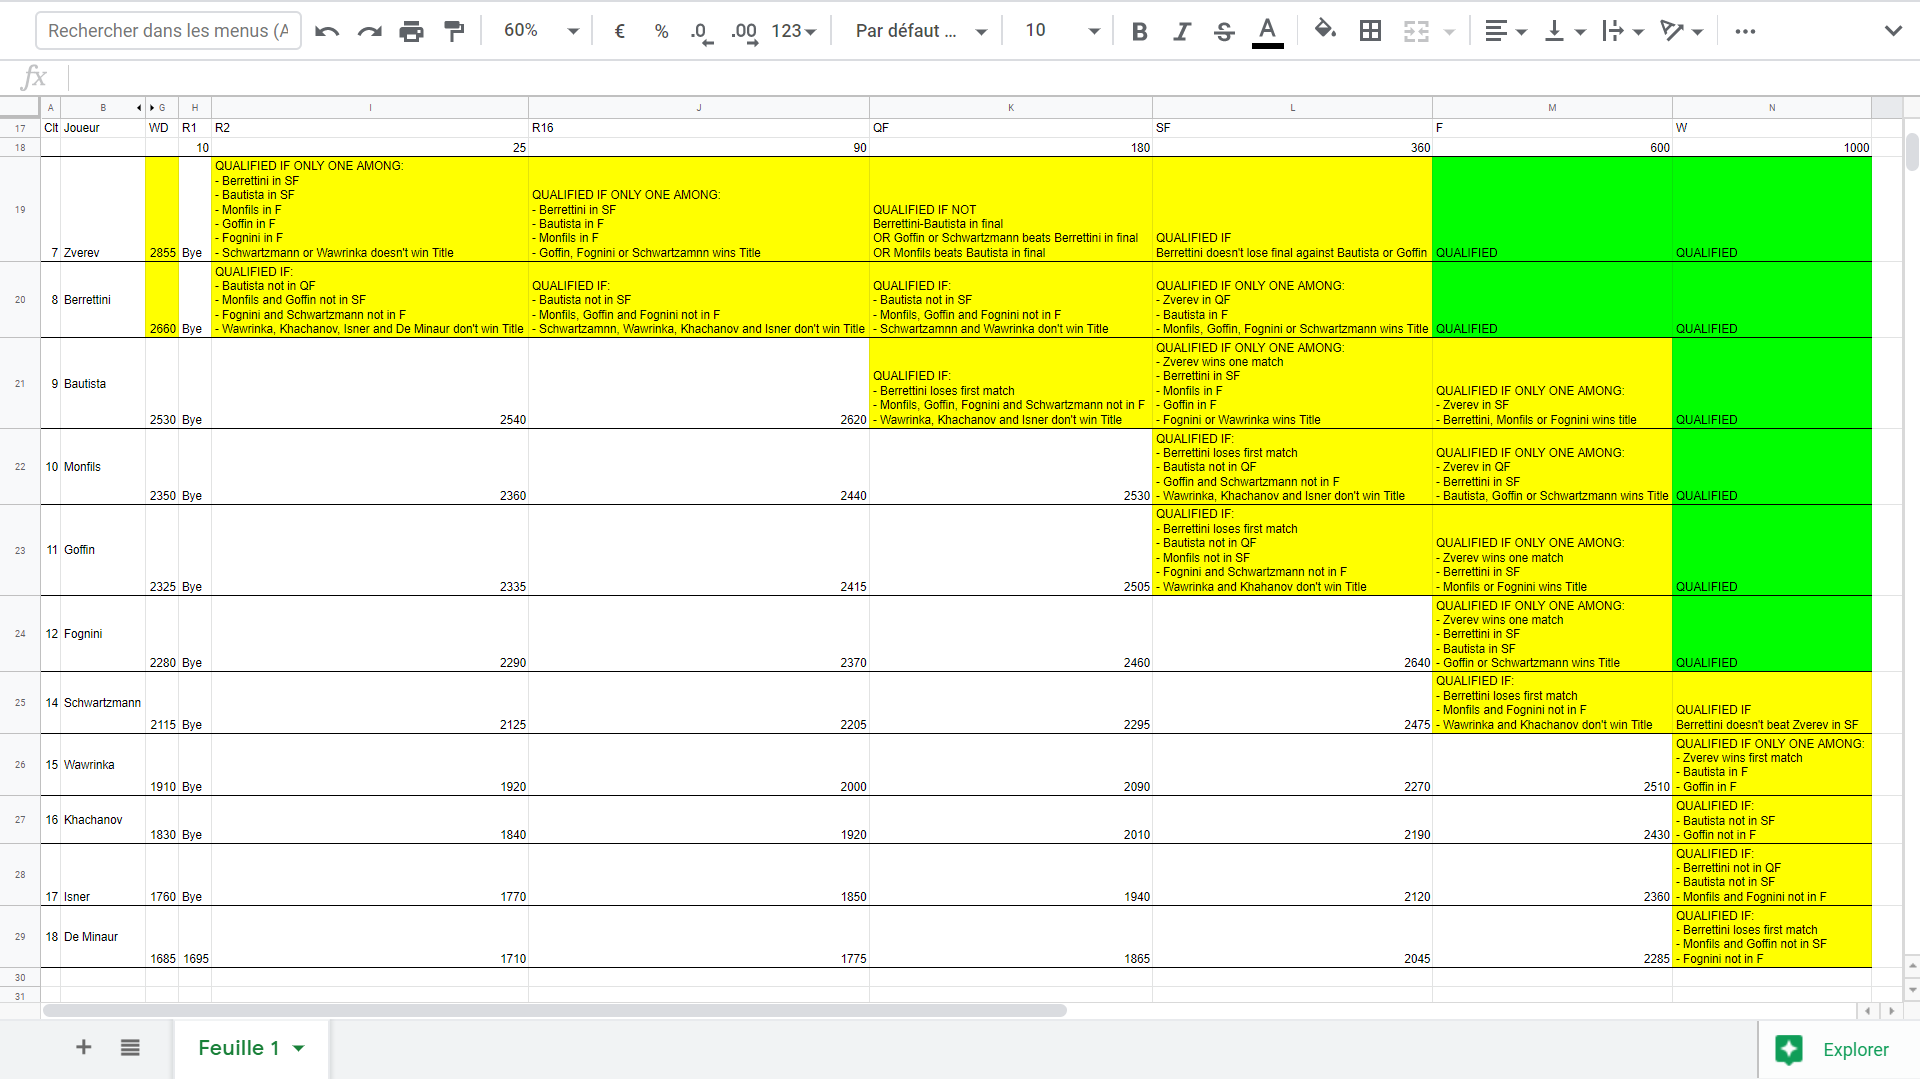The width and height of the screenshot is (1920, 1080).
Task: Click the Redo arrow icon
Action: click(x=369, y=31)
